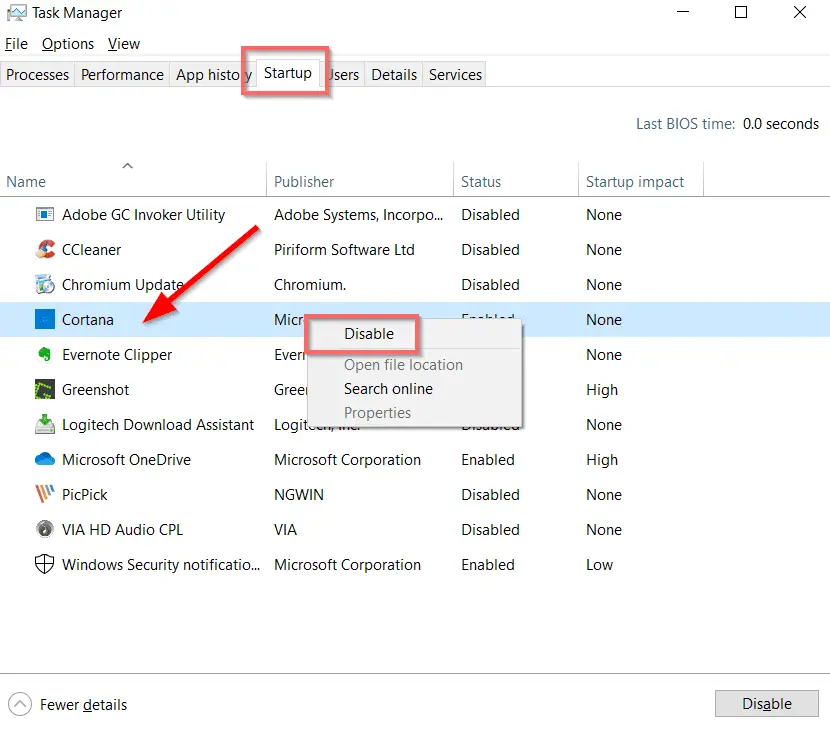Open the Options menu

[x=68, y=43]
